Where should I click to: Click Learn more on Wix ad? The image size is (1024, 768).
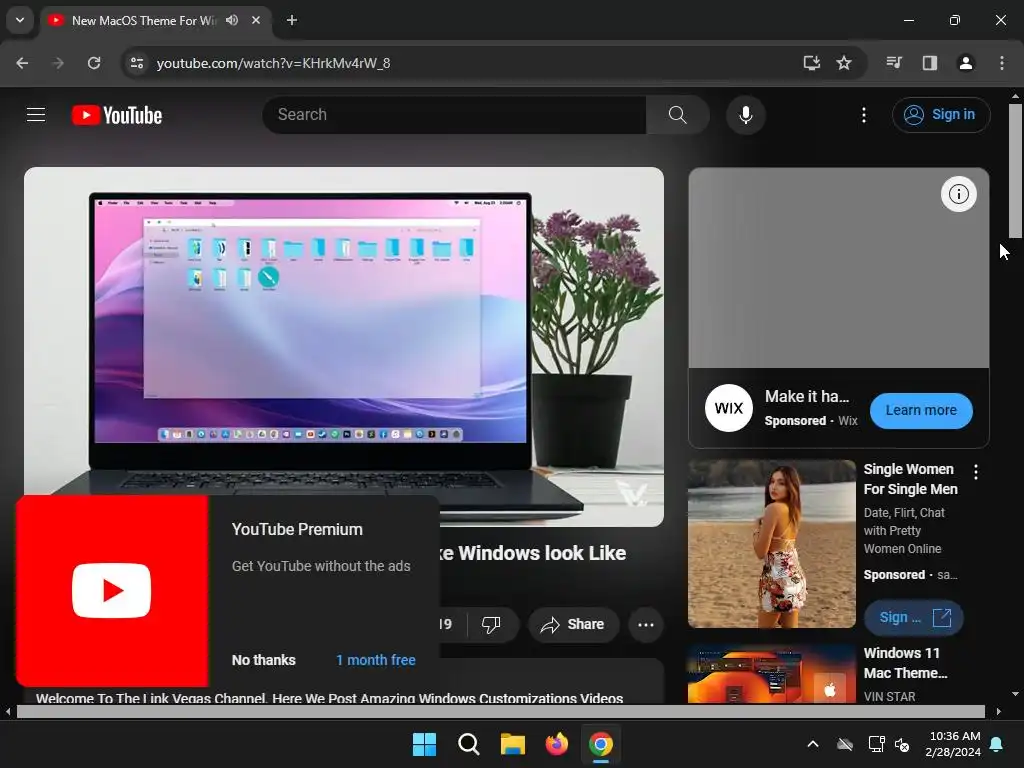[x=921, y=410]
